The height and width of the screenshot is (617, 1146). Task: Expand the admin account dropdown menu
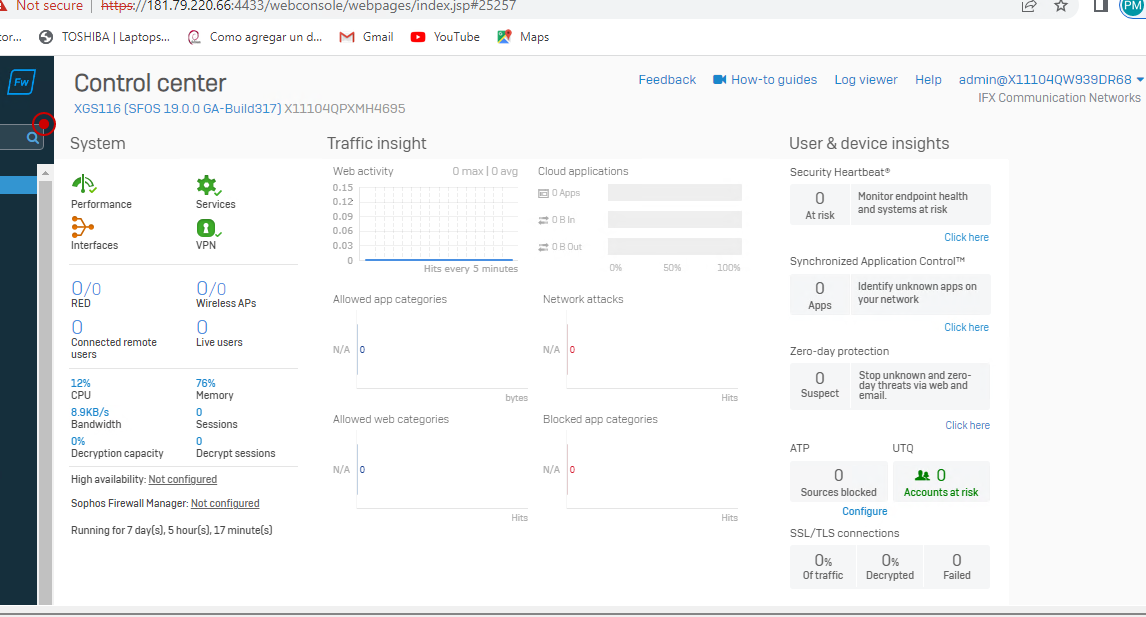1140,80
